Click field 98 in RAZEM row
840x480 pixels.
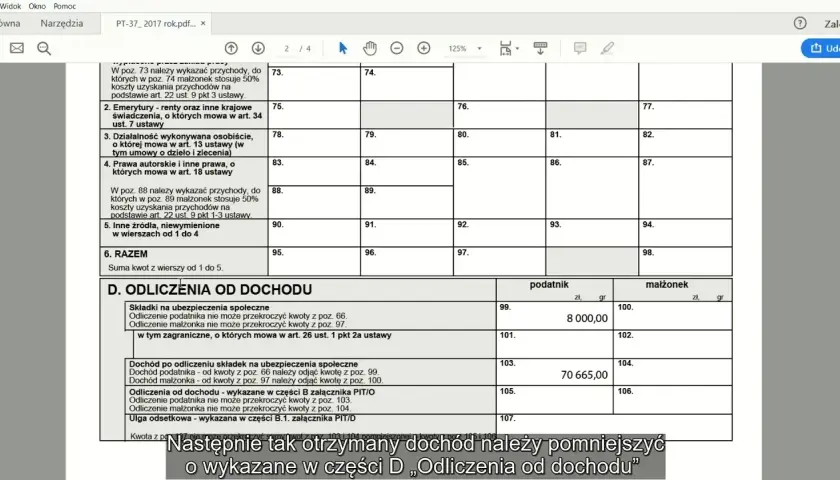(685, 261)
